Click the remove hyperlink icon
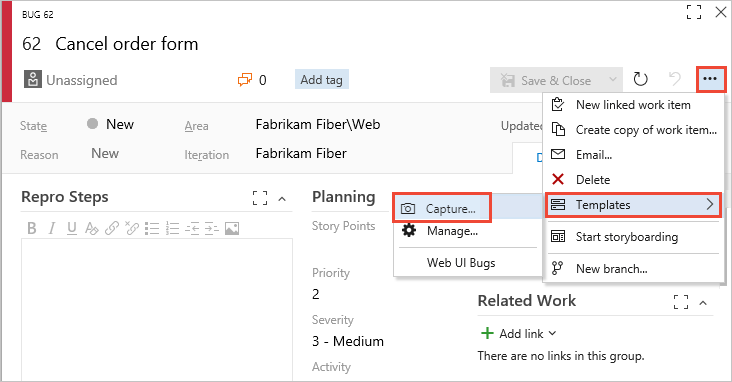This screenshot has height=382, width=732. [x=132, y=228]
